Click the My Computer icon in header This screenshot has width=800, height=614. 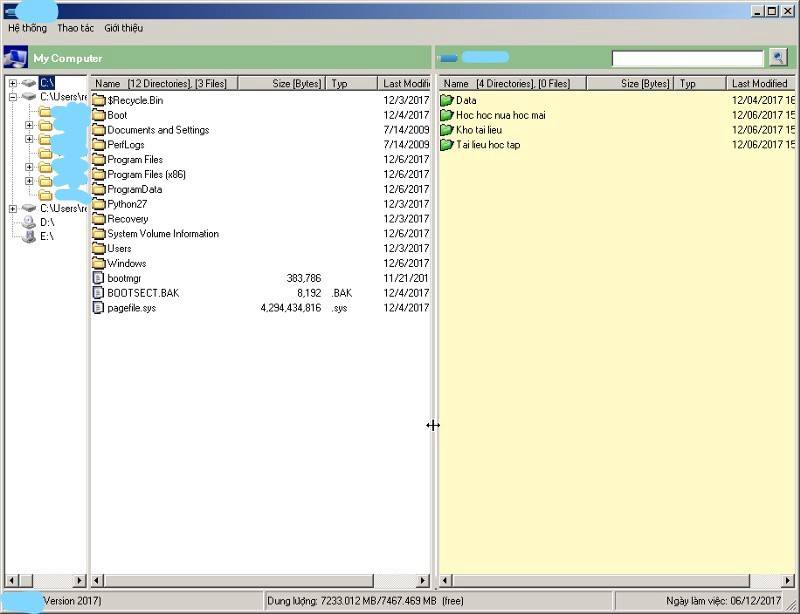15,58
